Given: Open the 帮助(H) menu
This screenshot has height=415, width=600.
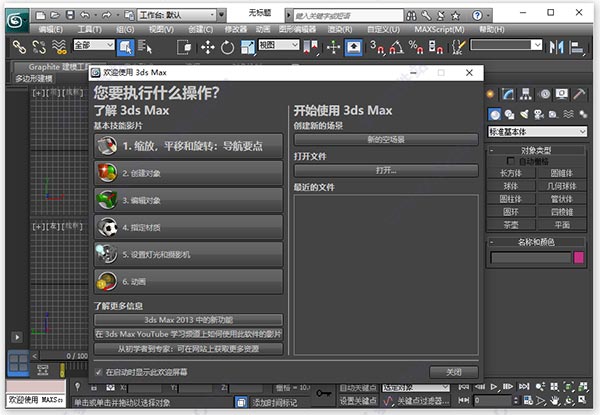Looking at the screenshot, I should (492, 29).
